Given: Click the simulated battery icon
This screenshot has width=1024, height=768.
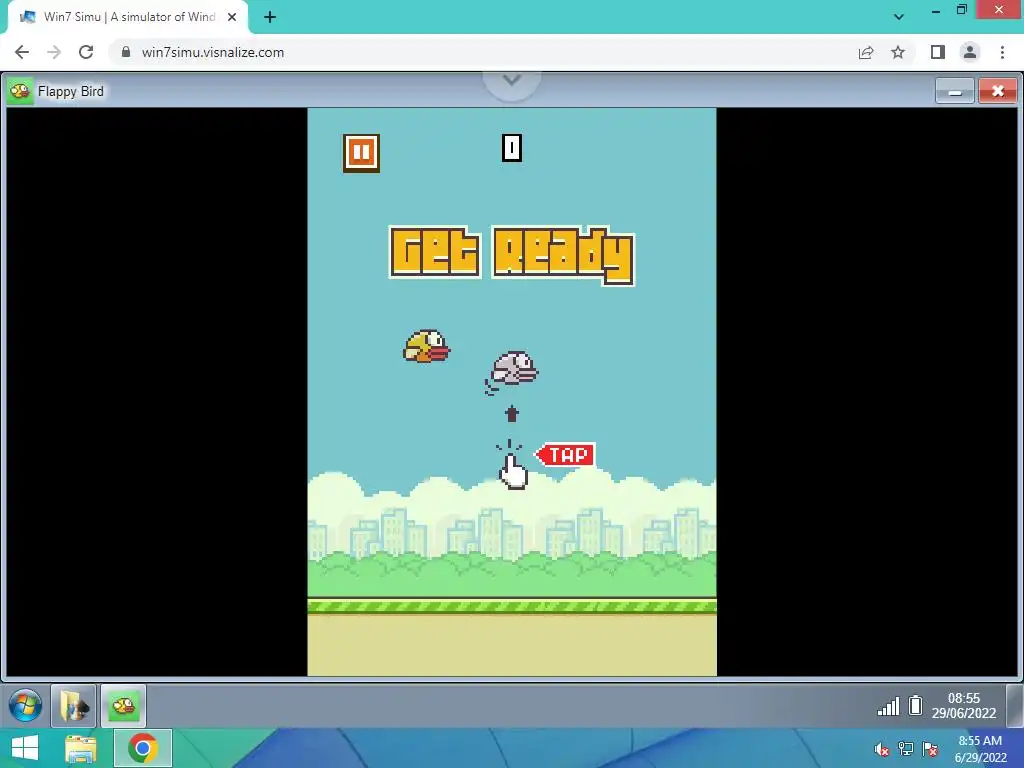Looking at the screenshot, I should [x=916, y=705].
